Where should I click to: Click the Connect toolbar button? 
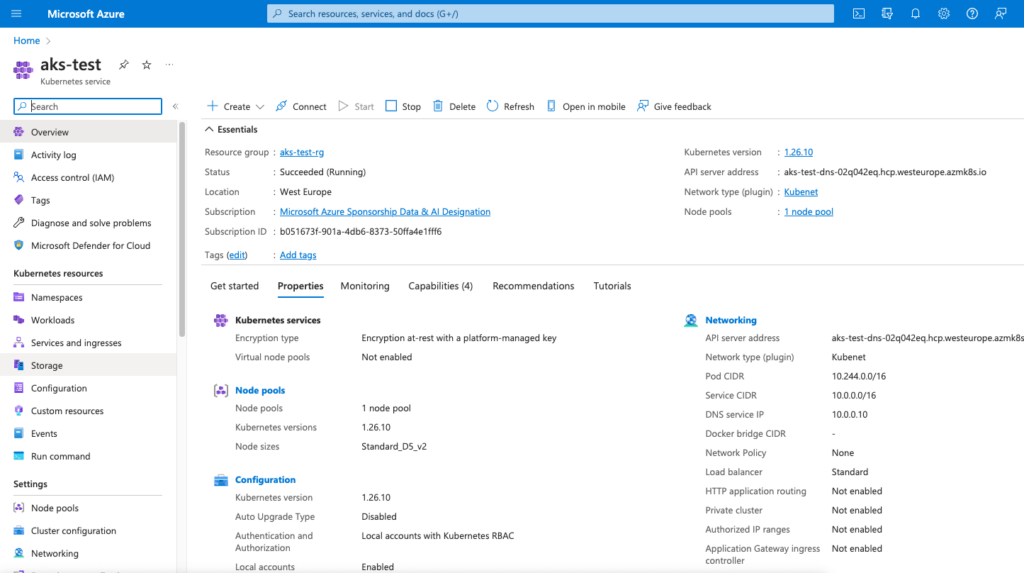coord(301,106)
